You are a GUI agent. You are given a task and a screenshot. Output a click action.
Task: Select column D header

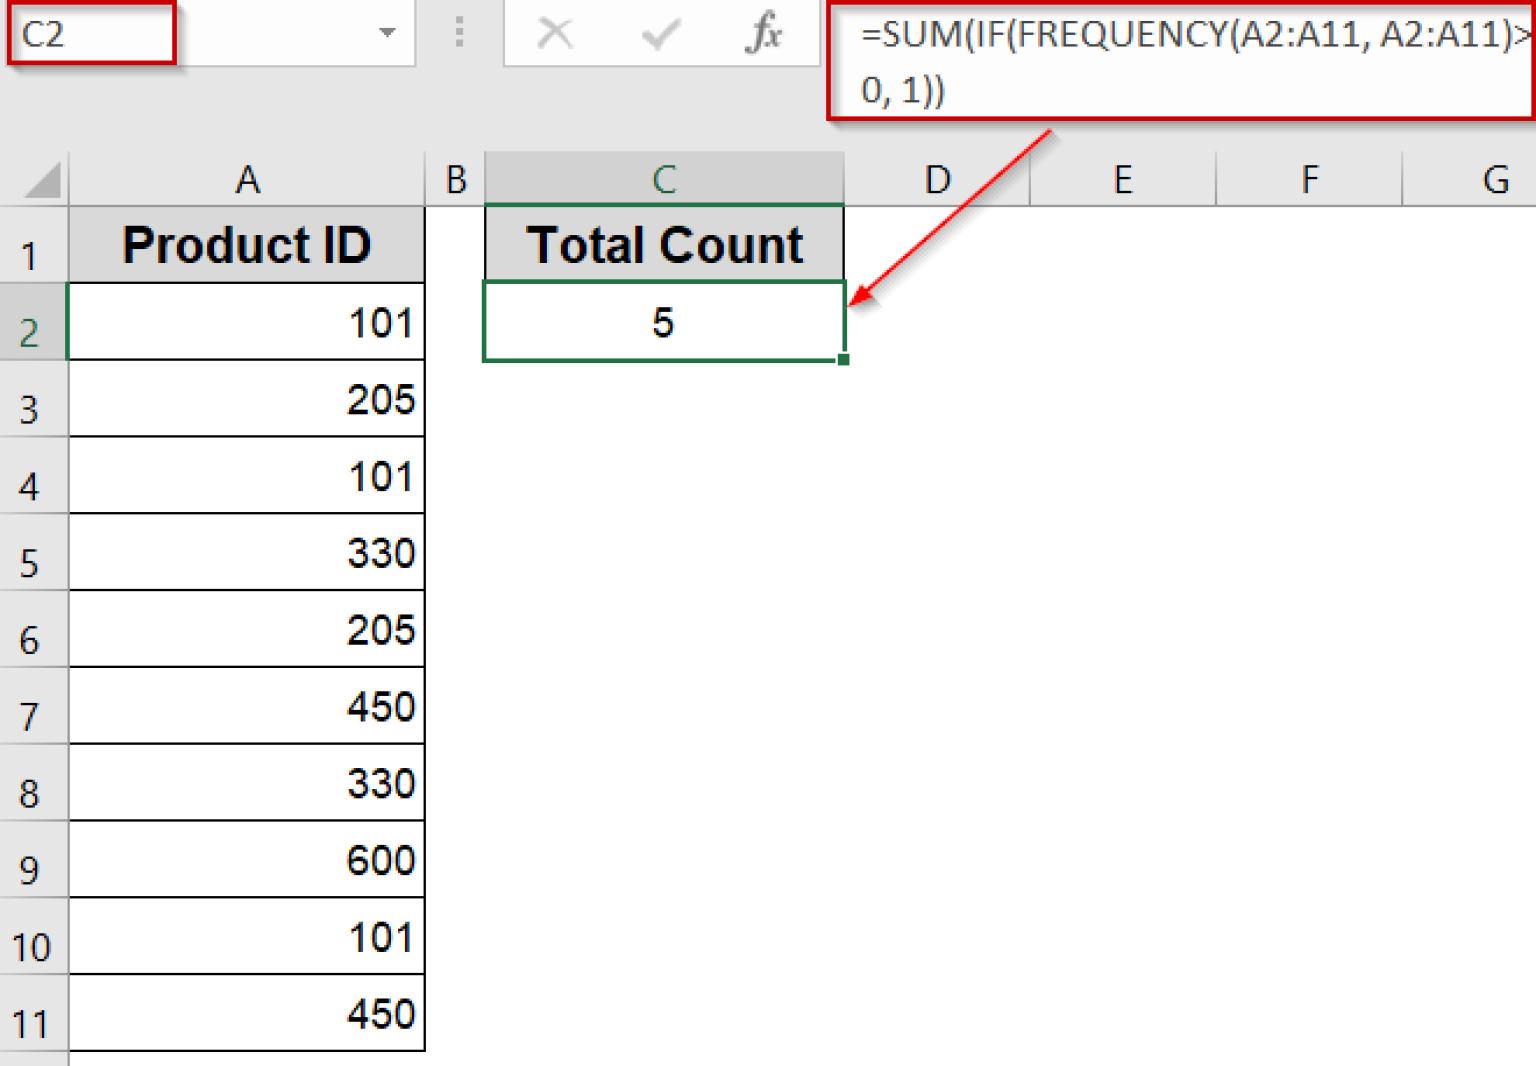click(937, 178)
